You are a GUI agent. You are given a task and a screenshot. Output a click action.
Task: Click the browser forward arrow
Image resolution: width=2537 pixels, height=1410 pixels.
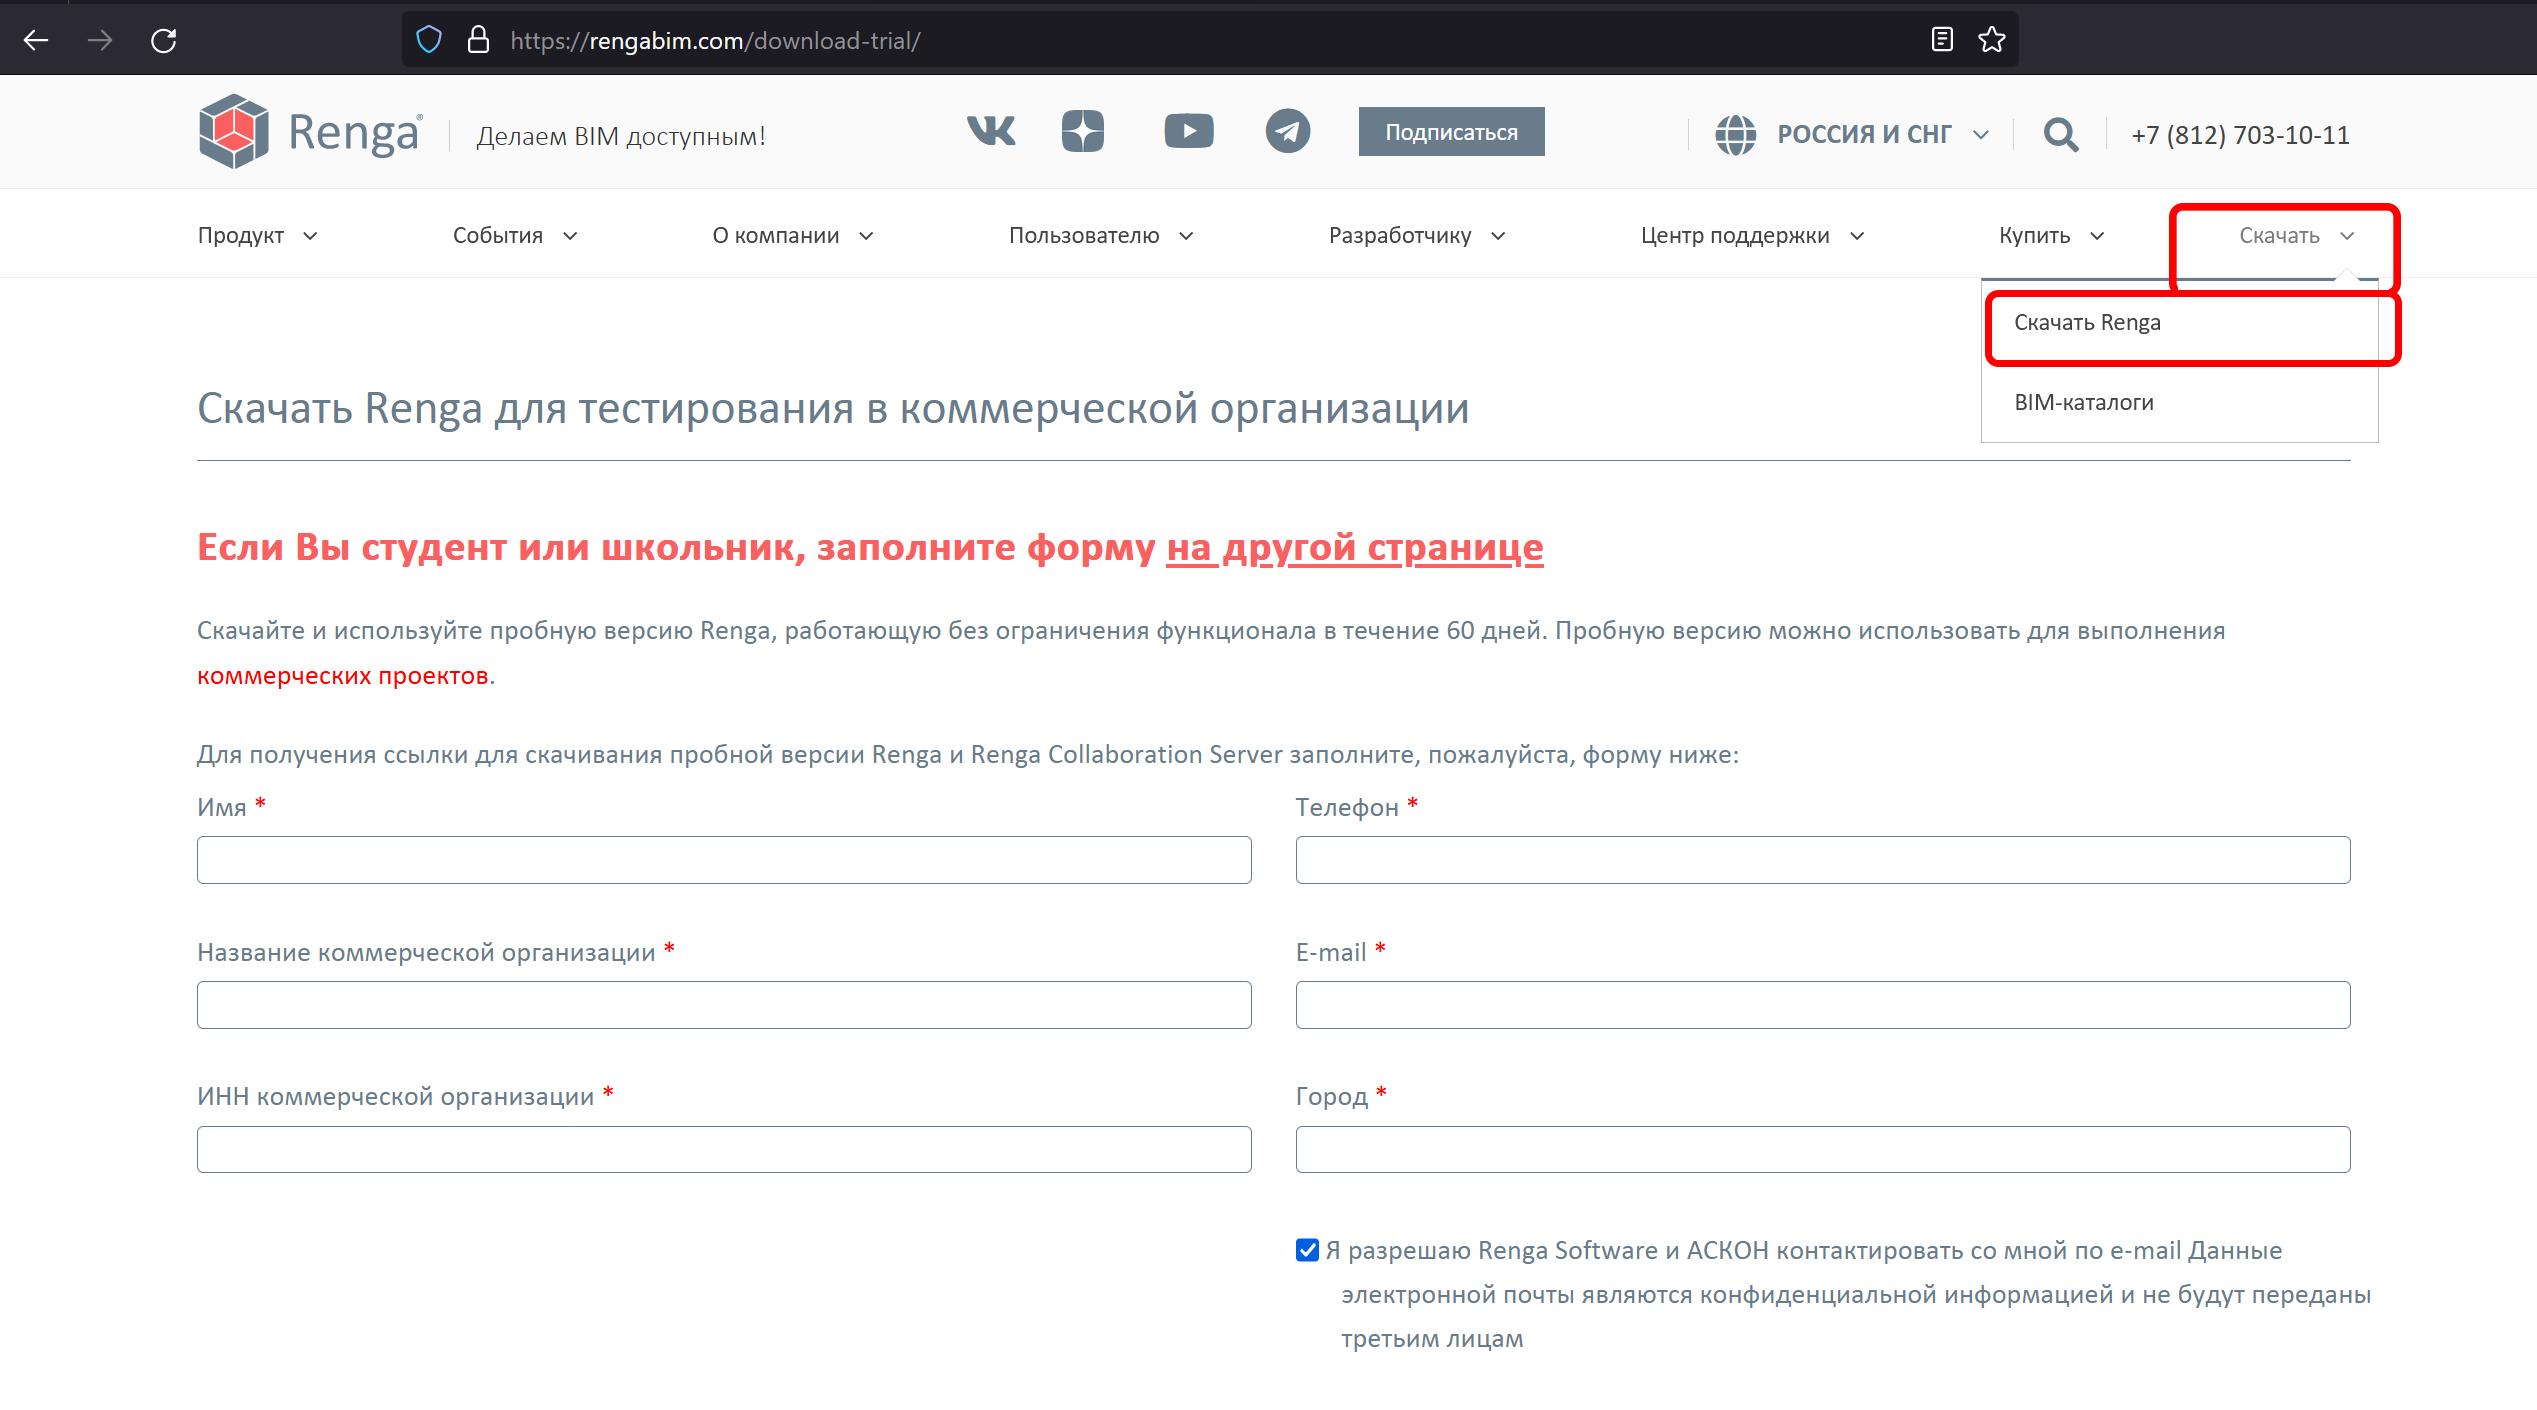click(x=100, y=41)
